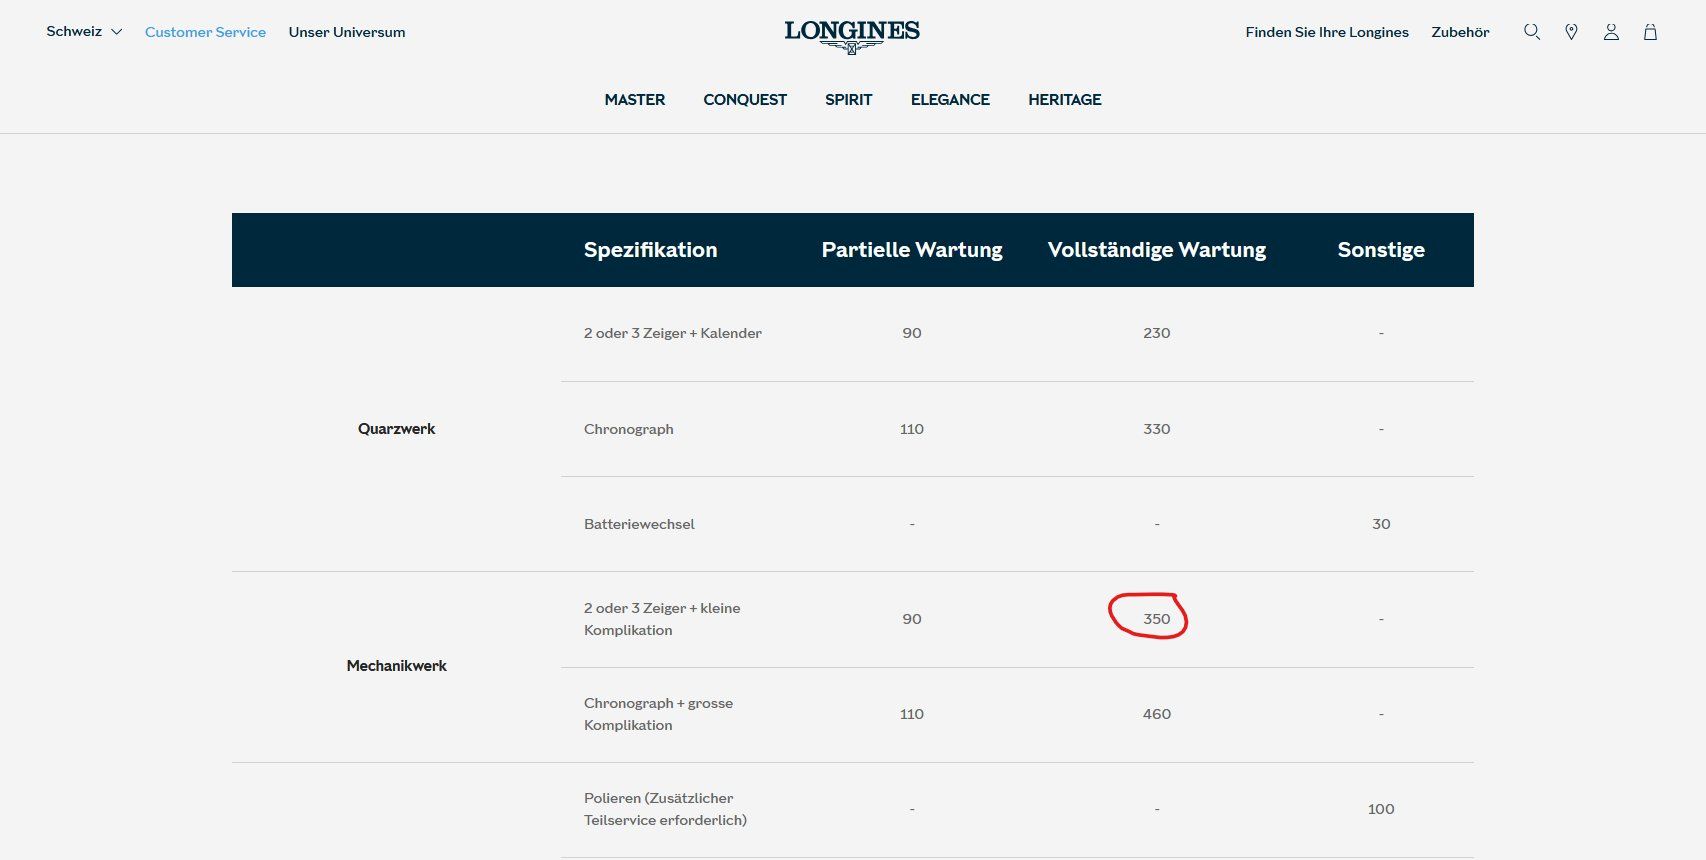This screenshot has width=1706, height=860.
Task: Open the SPIRIT collection menu
Action: click(x=849, y=100)
